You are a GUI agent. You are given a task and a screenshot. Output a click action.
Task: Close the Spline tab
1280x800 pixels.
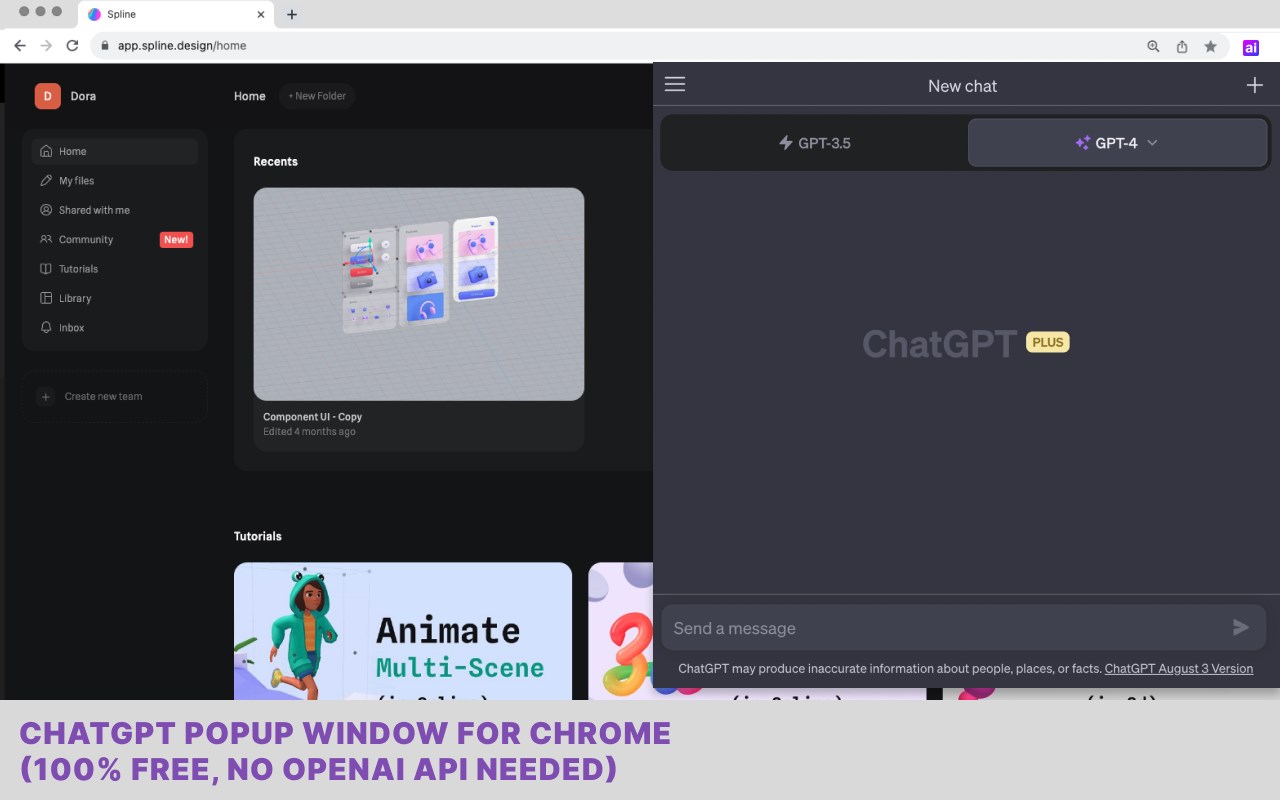261,15
